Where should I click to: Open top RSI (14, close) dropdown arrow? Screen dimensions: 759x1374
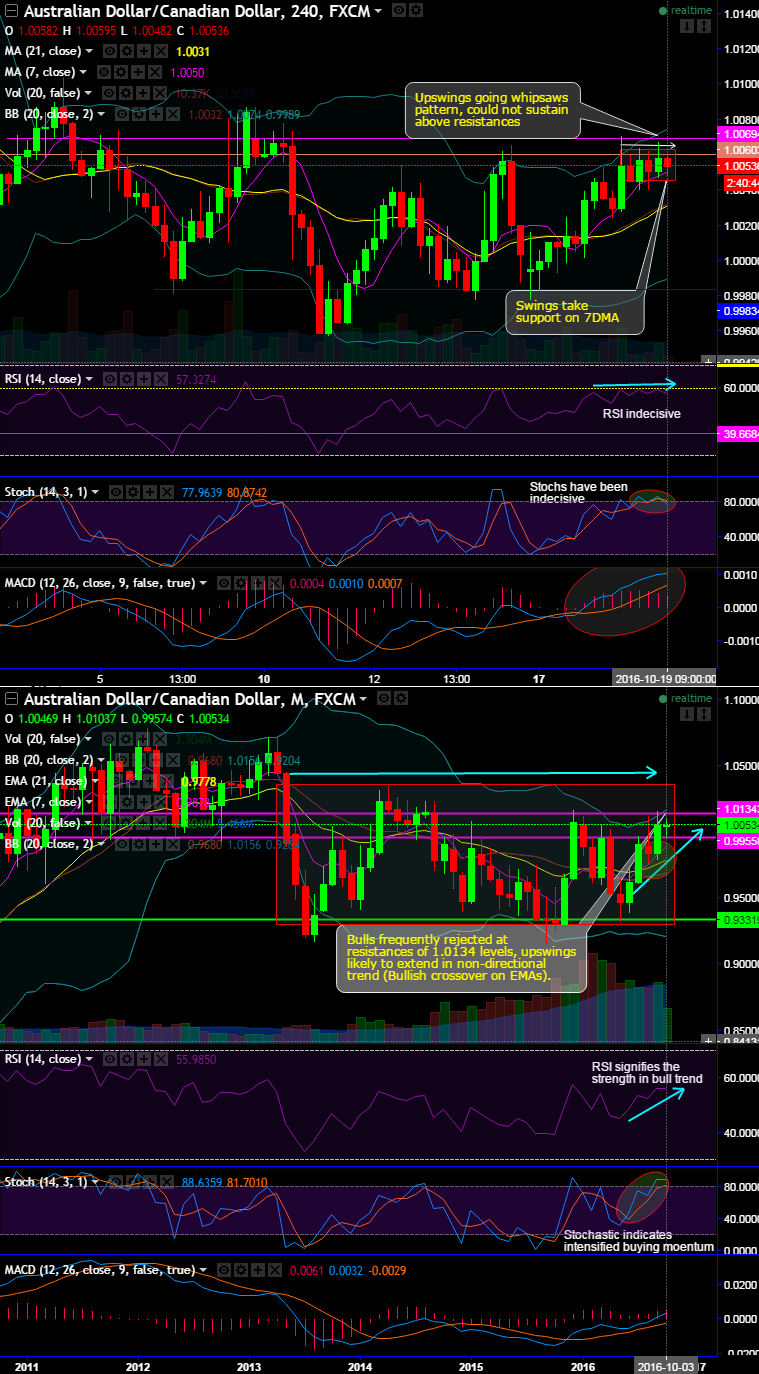point(89,379)
